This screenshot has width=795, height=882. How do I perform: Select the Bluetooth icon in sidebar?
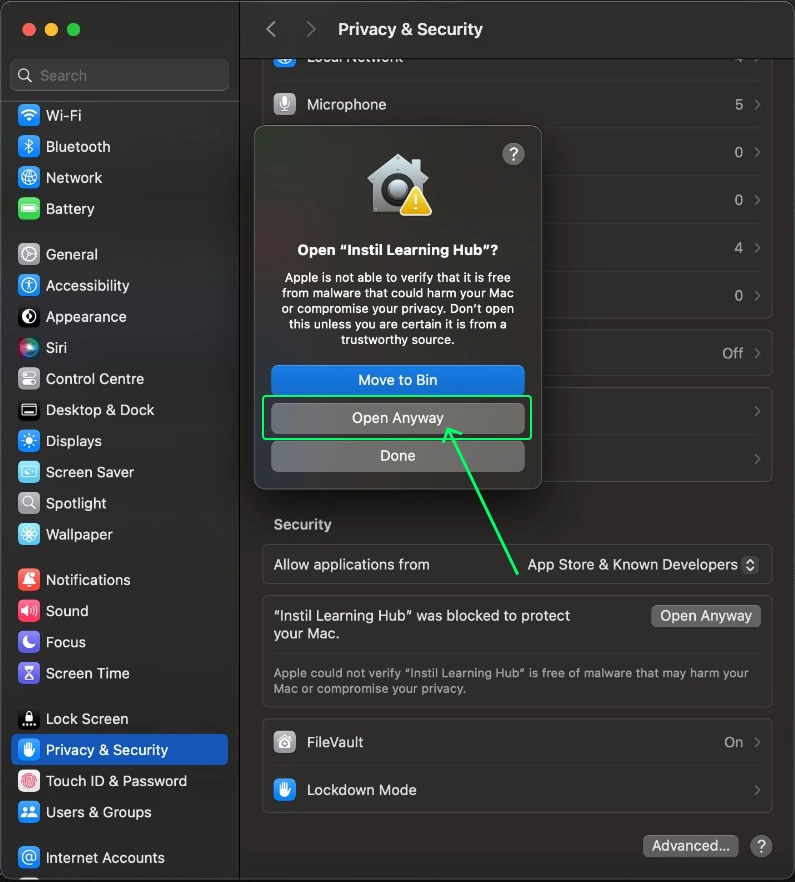tap(29, 146)
